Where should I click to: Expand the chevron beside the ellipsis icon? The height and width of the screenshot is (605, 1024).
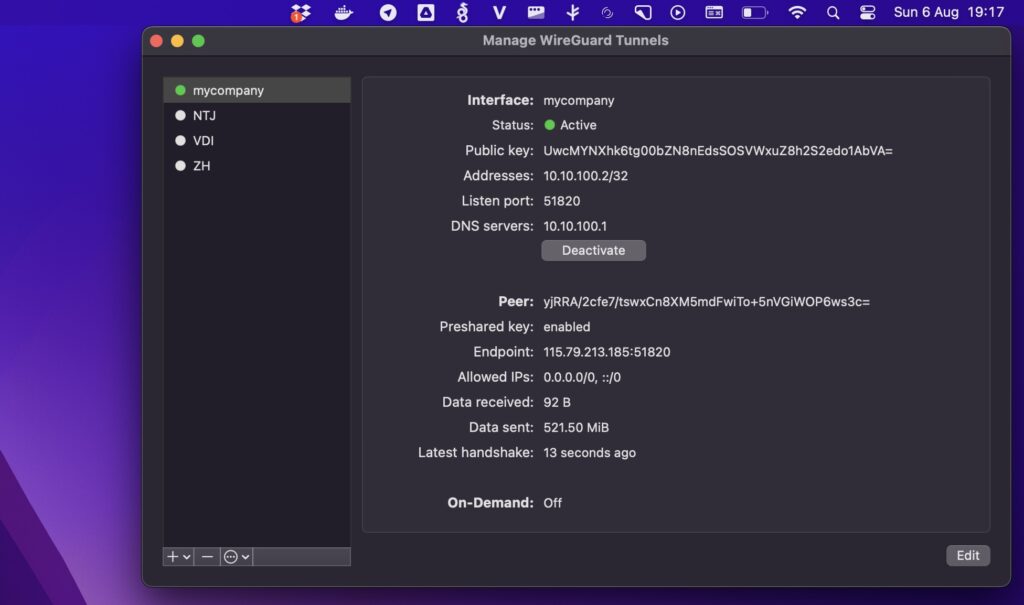246,557
